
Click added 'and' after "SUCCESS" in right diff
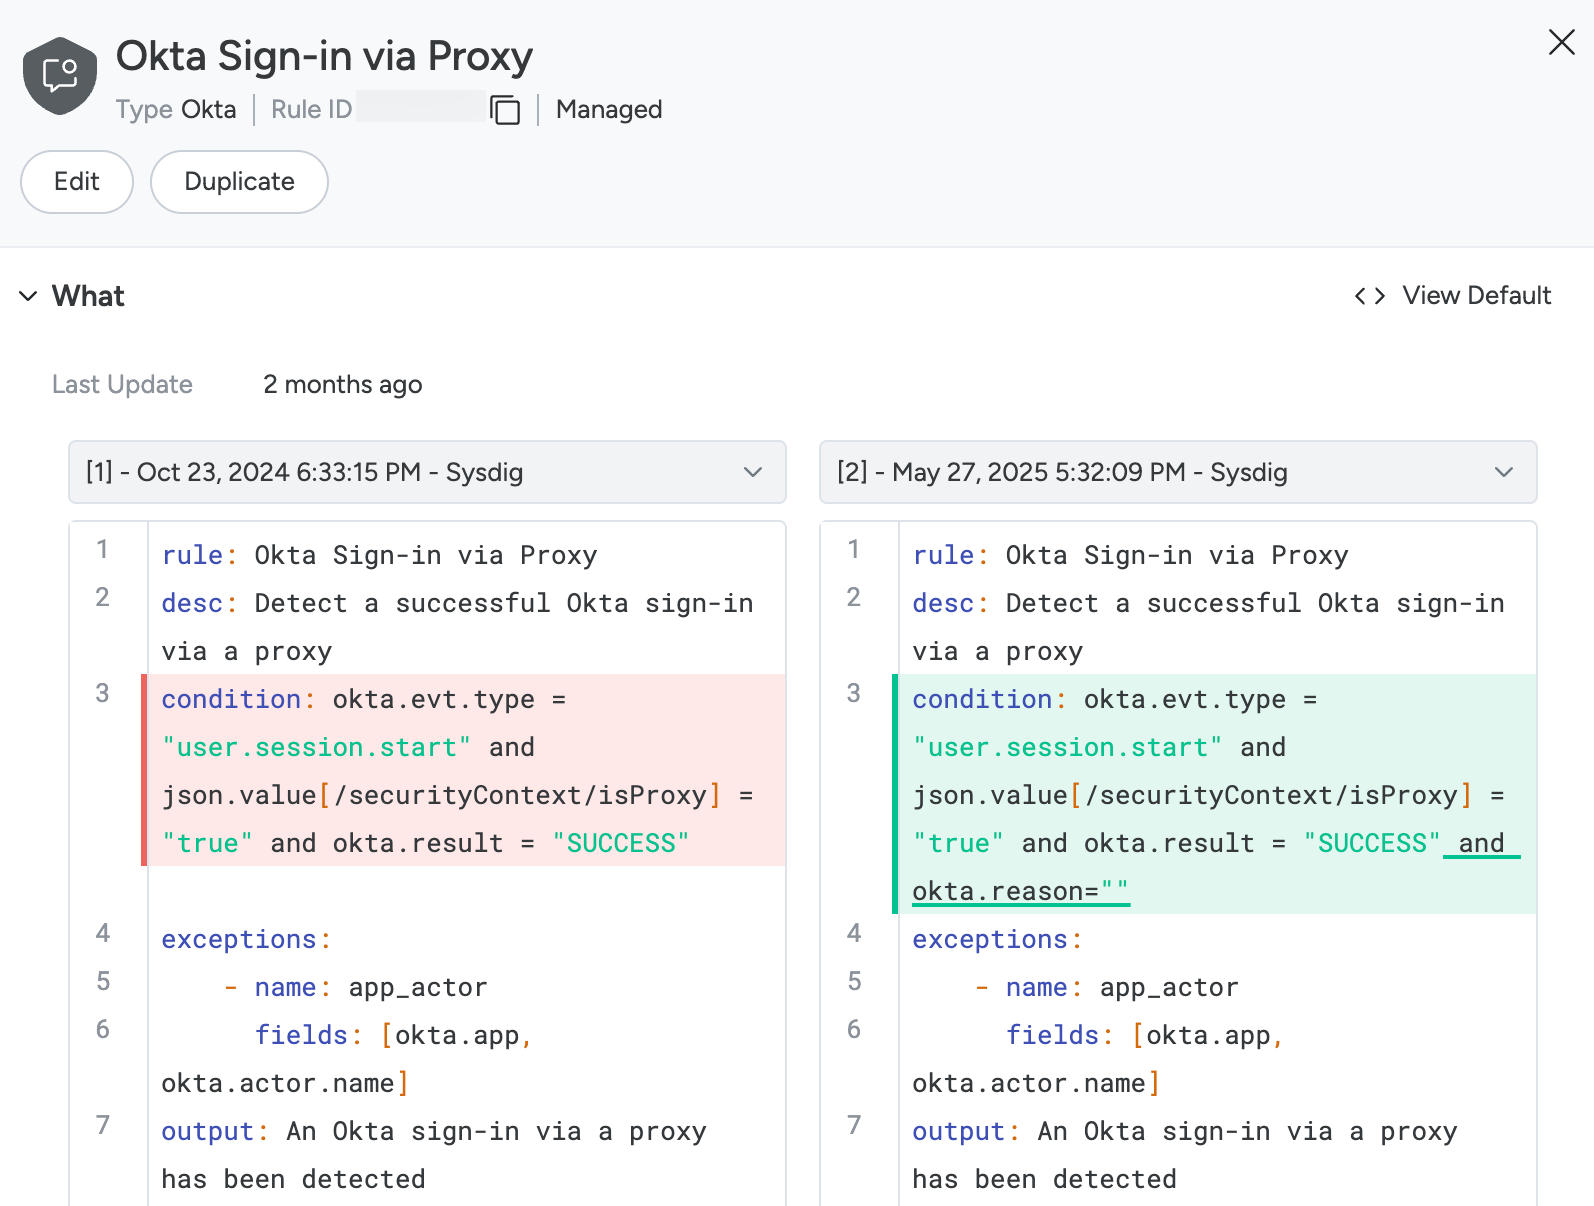point(1481,843)
